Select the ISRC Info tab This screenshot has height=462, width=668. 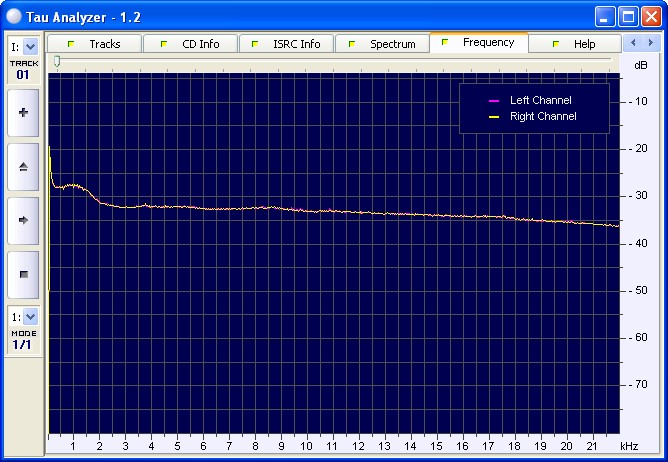click(x=286, y=44)
